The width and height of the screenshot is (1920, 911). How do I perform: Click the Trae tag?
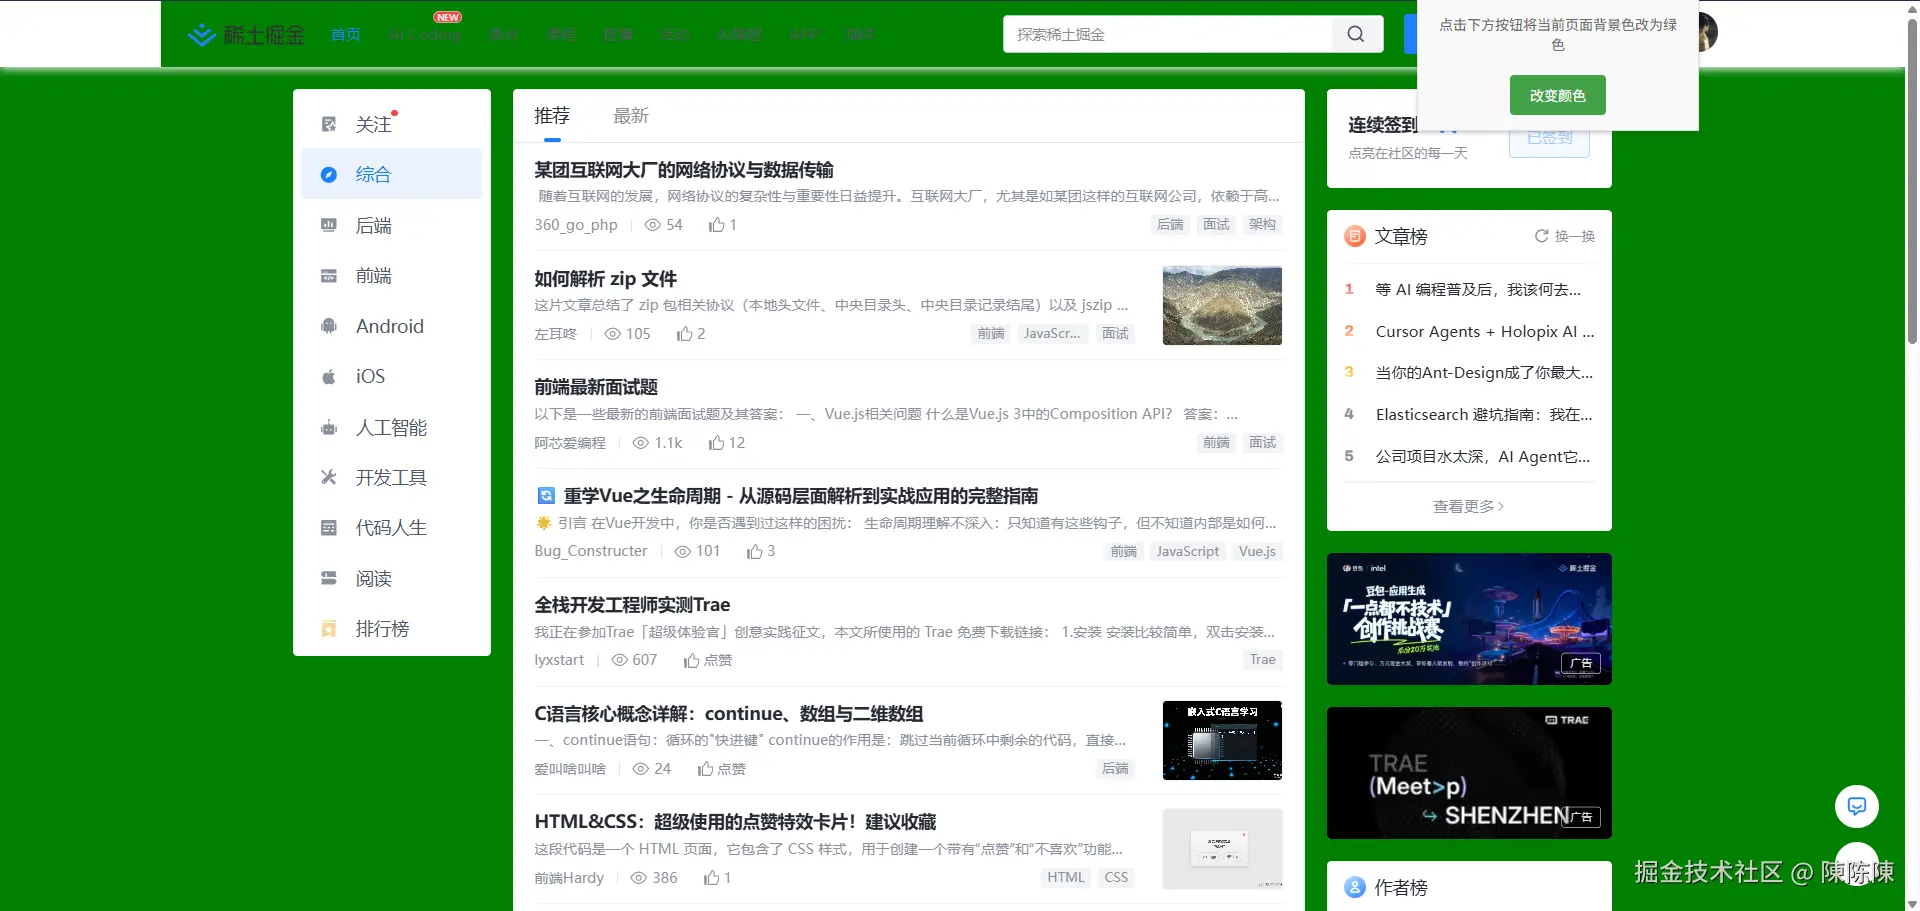coord(1263,660)
